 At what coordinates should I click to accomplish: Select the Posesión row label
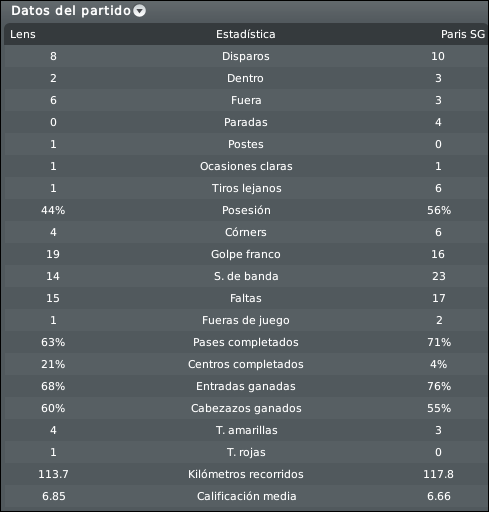click(x=246, y=210)
